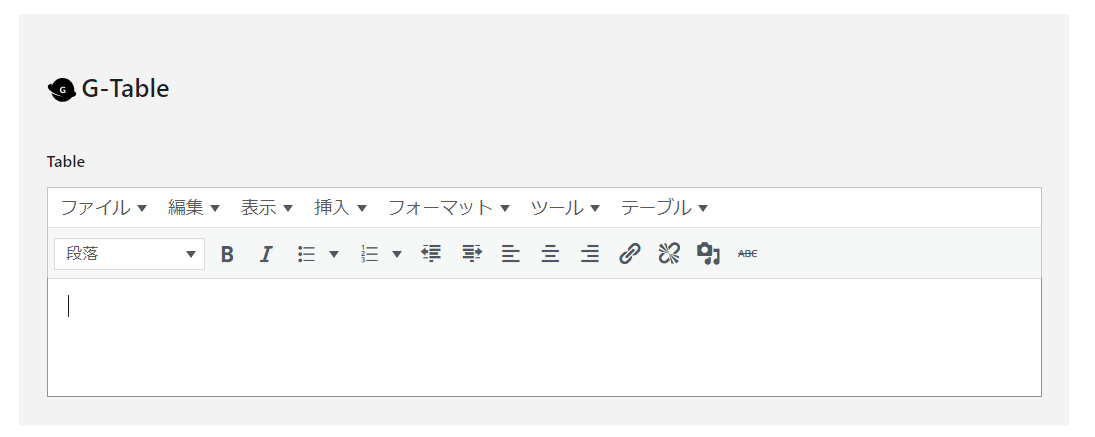1095x437 pixels.
Task: Expand numbered list style arrow
Action: pyautogui.click(x=397, y=254)
